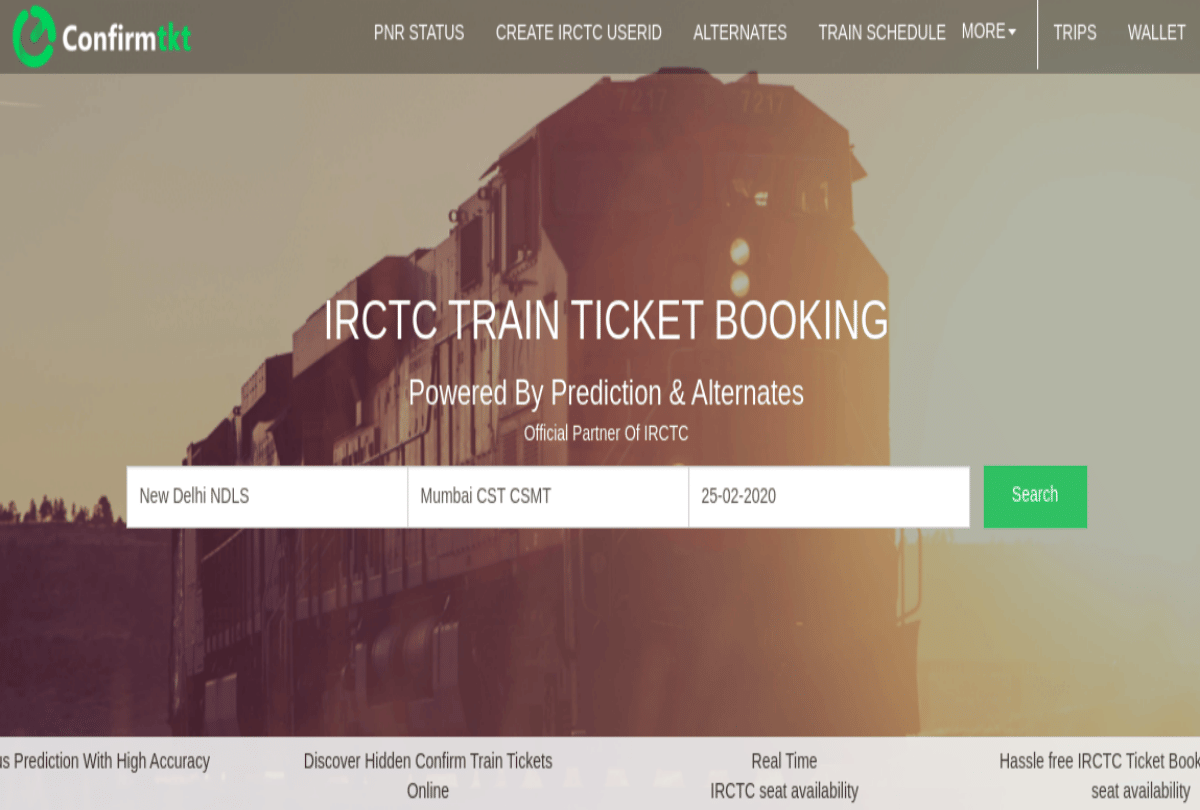The image size is (1200, 810).
Task: Expand the MORE dropdown menu
Action: tap(989, 32)
